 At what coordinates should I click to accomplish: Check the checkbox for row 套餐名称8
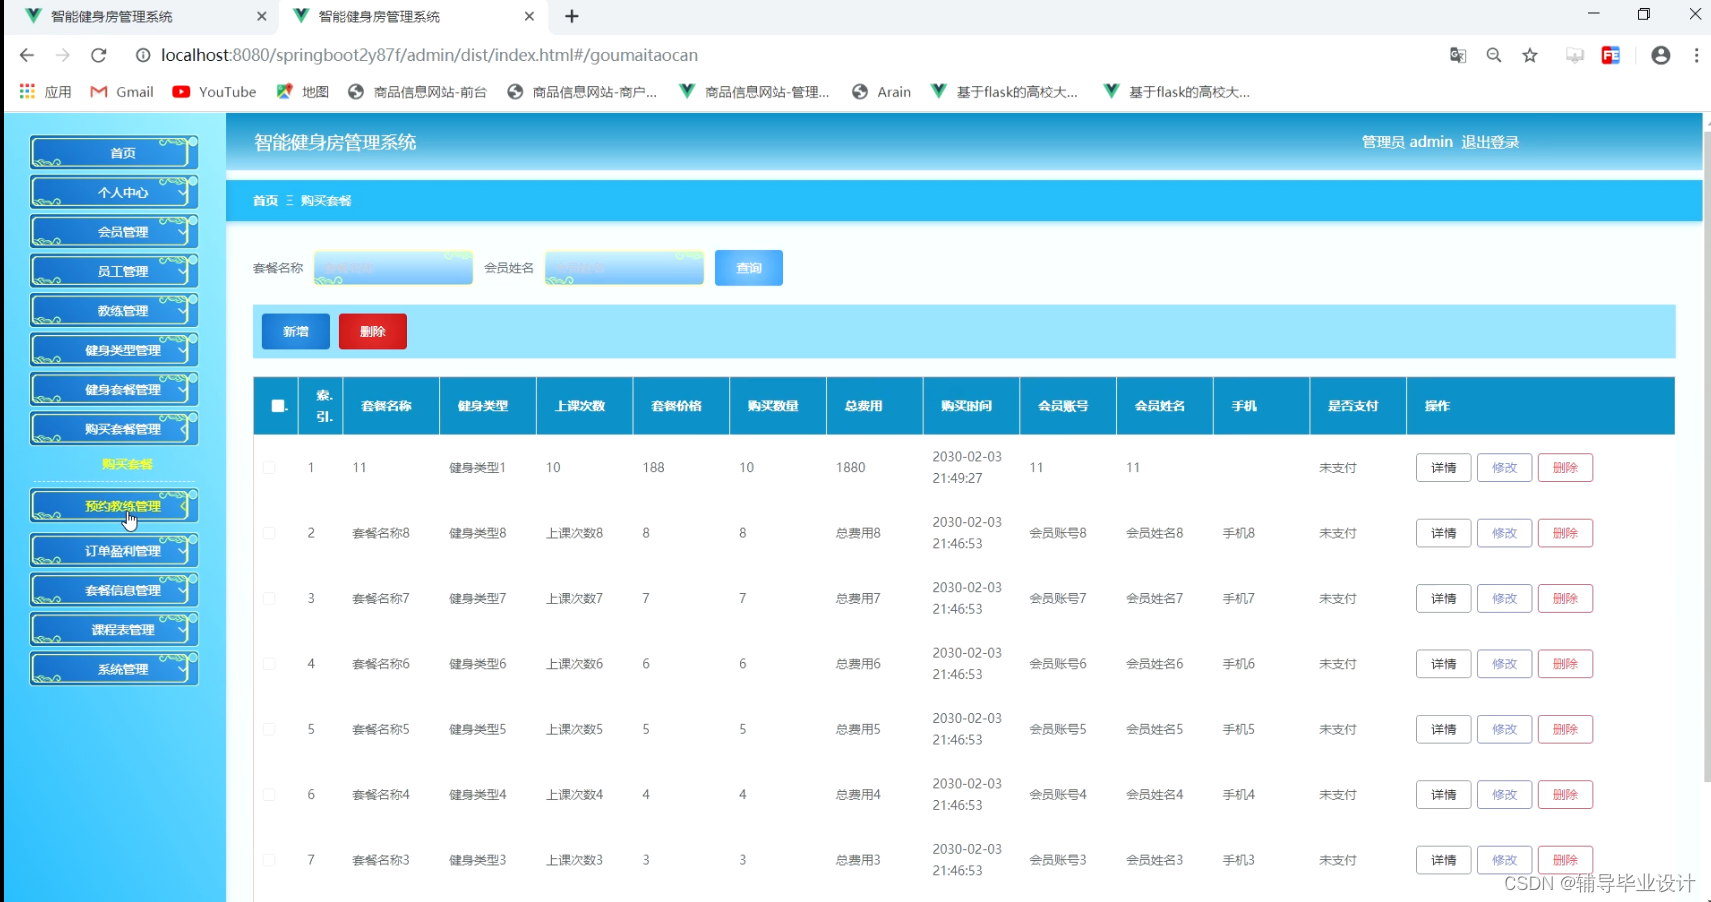tap(269, 533)
